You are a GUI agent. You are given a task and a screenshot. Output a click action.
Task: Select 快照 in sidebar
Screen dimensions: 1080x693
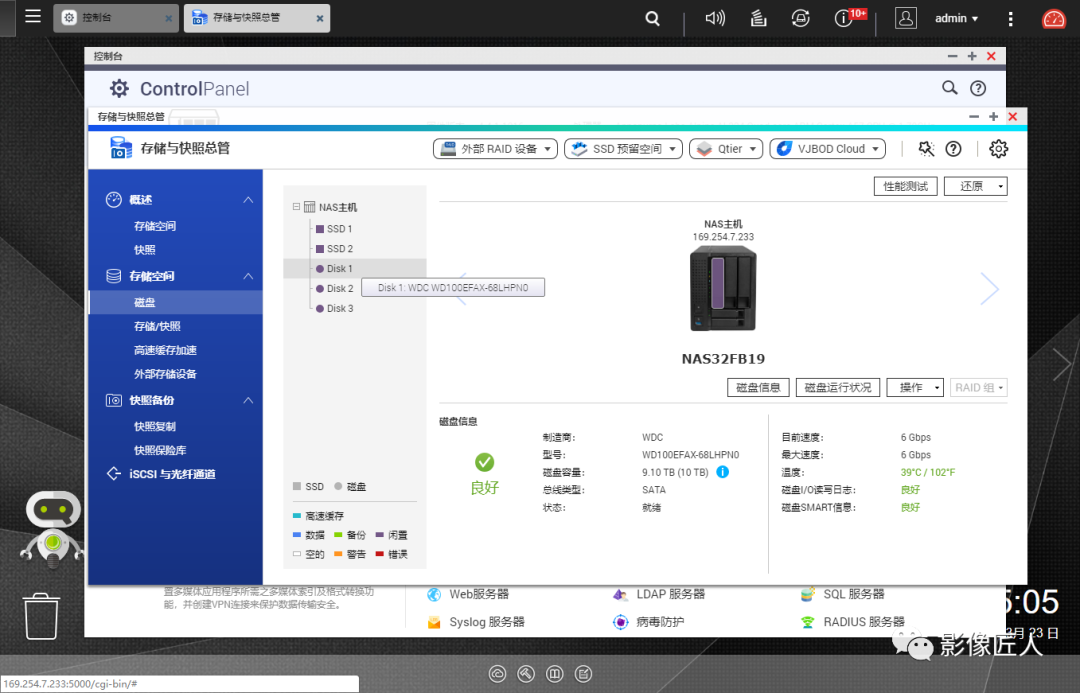[145, 249]
